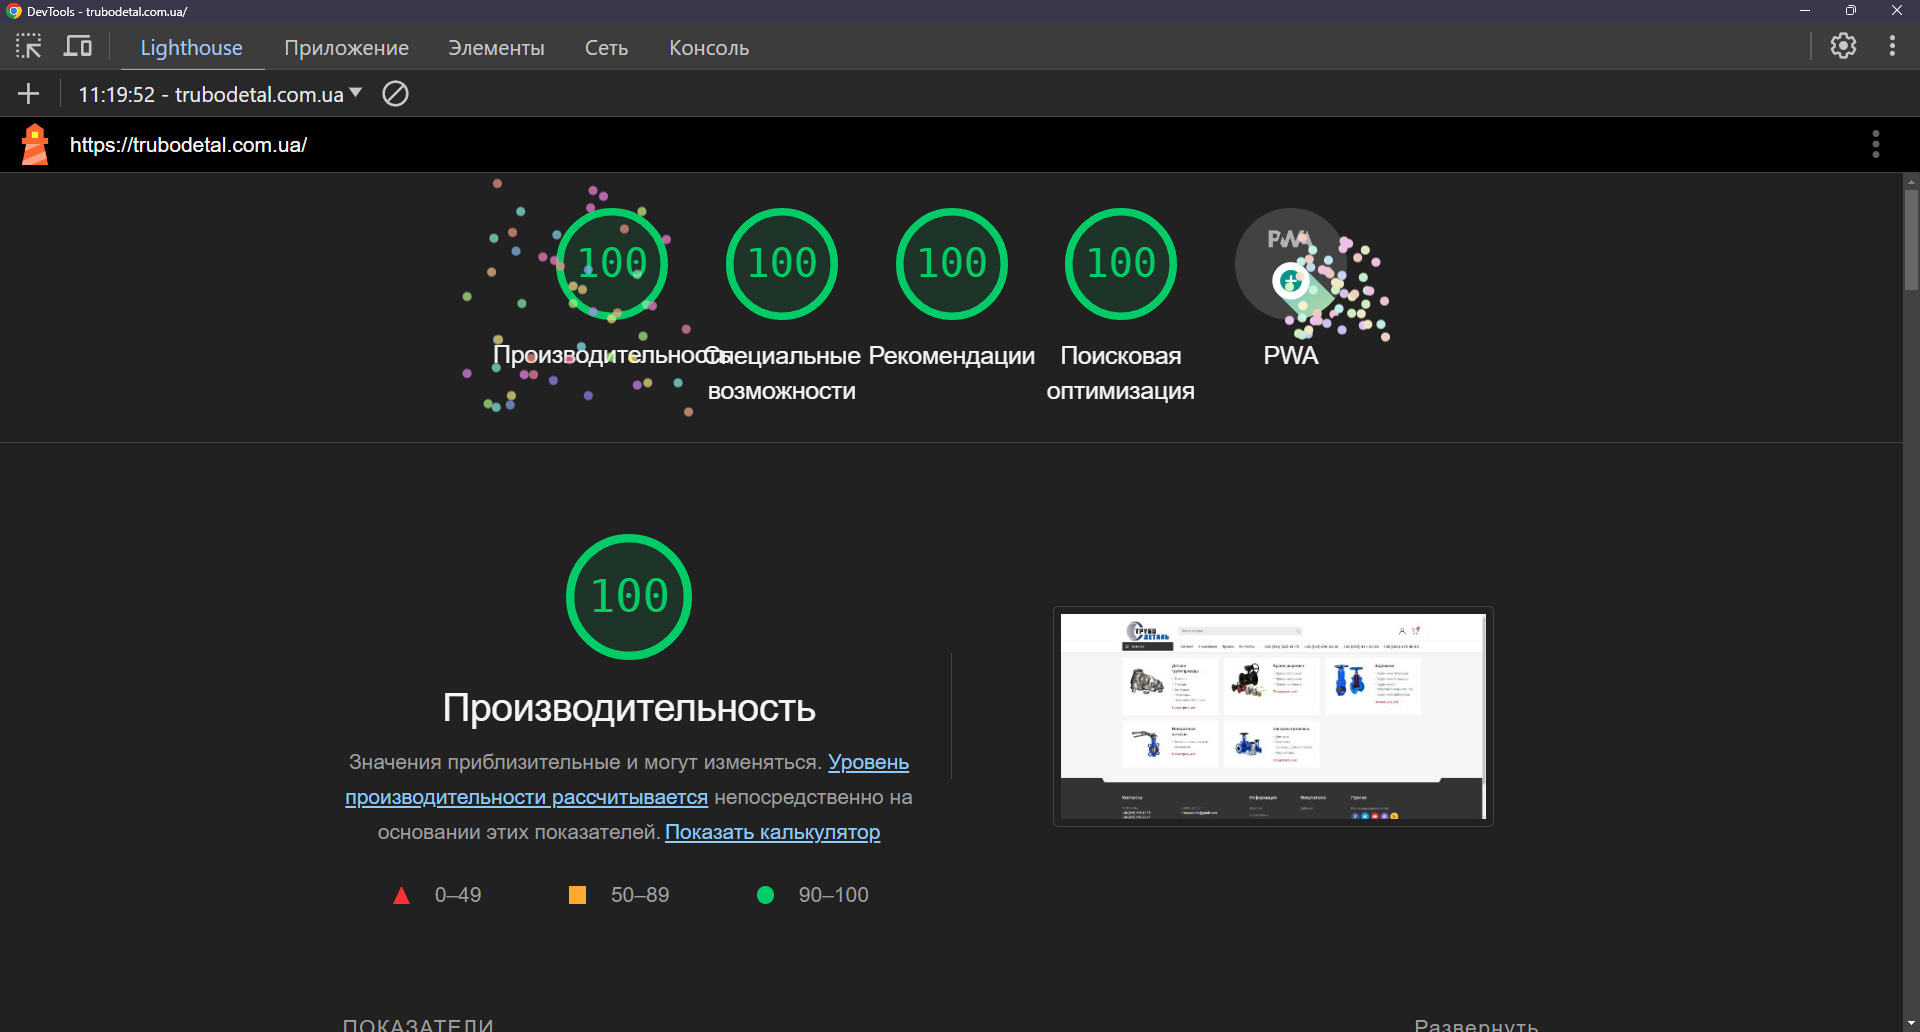Open DevTools customize kebab menu
The height and width of the screenshot is (1032, 1920).
(x=1892, y=46)
